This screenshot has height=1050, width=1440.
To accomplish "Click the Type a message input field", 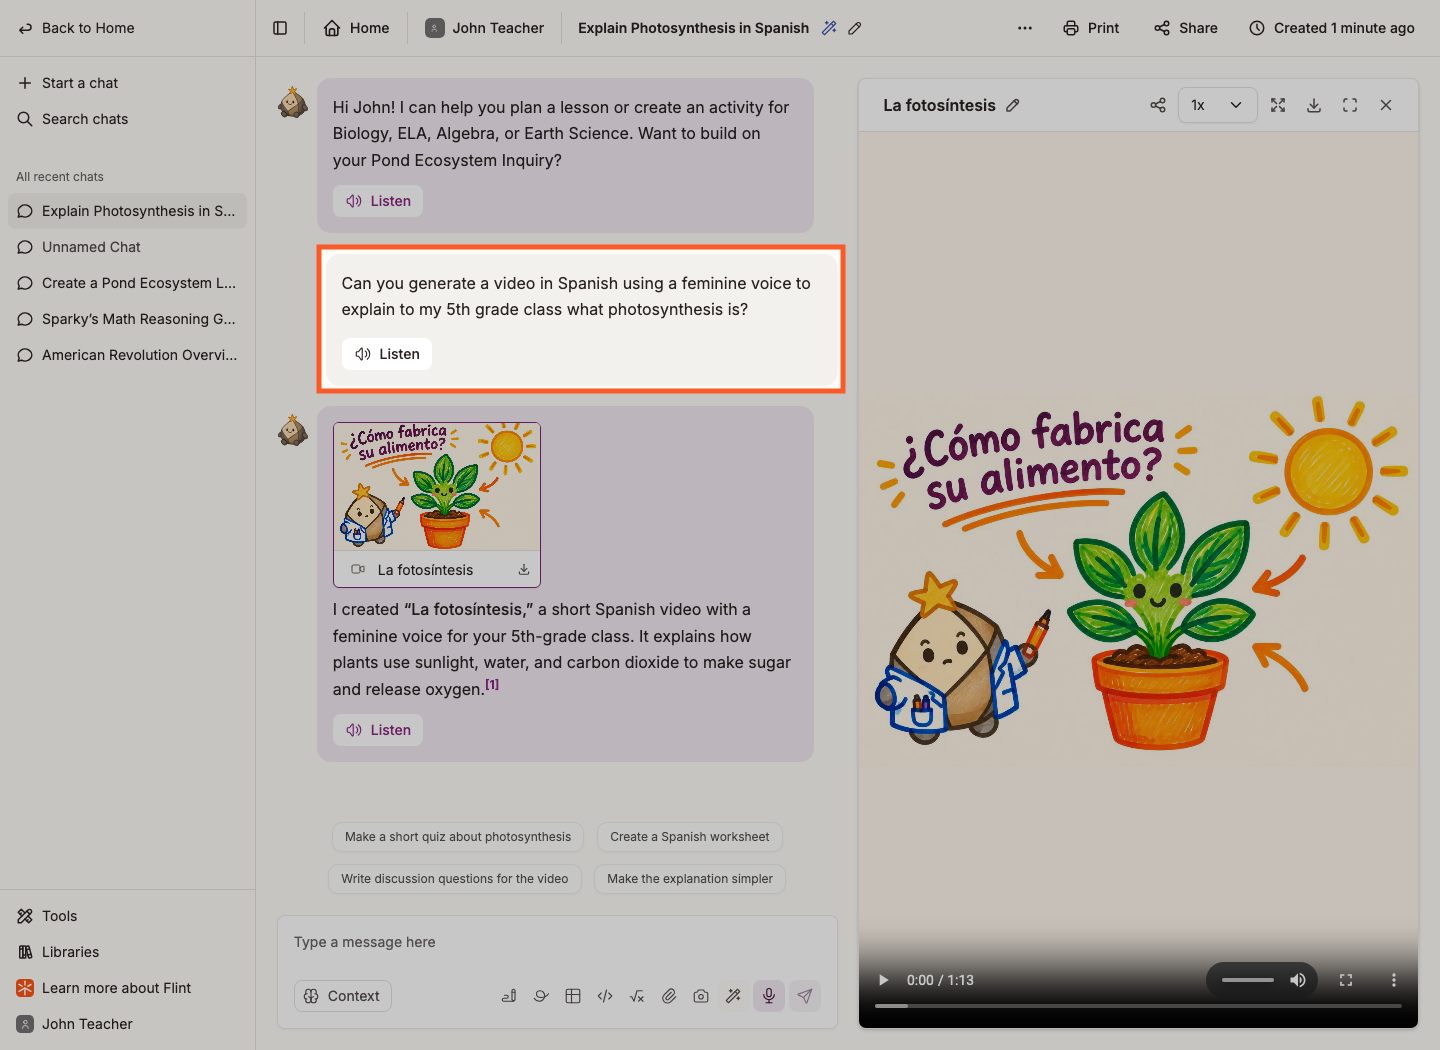I will (557, 942).
